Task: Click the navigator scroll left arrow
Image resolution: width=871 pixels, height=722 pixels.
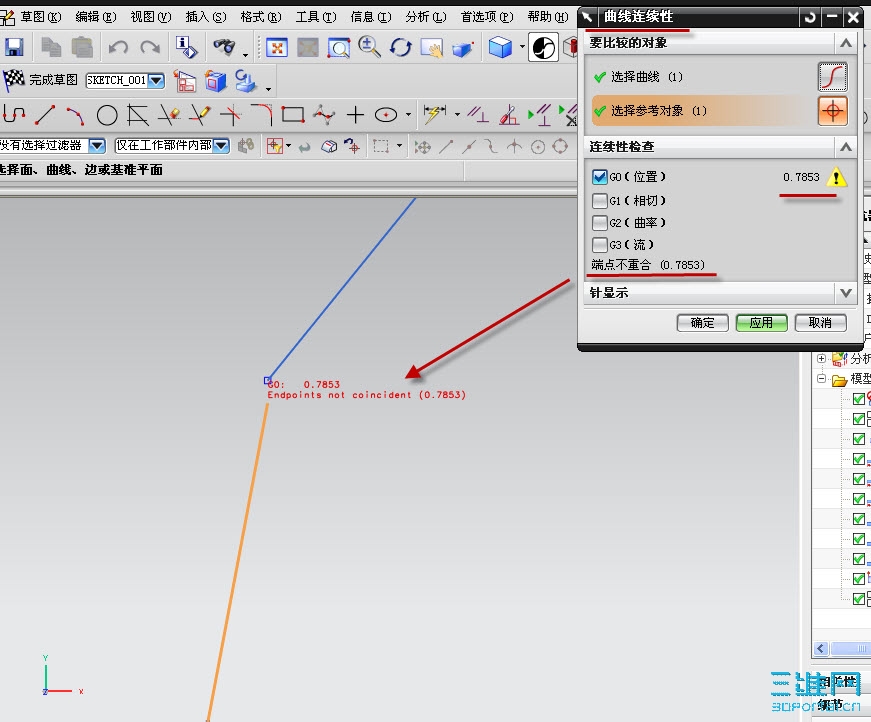Action: click(x=821, y=648)
